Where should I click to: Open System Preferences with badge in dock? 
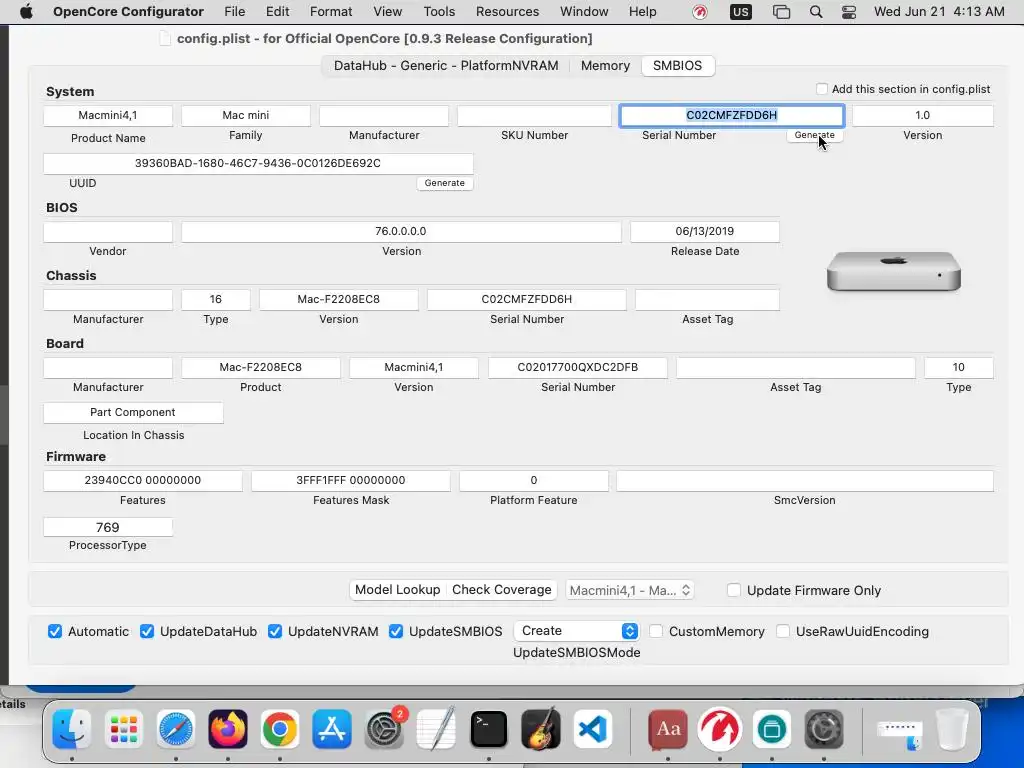coord(384,729)
